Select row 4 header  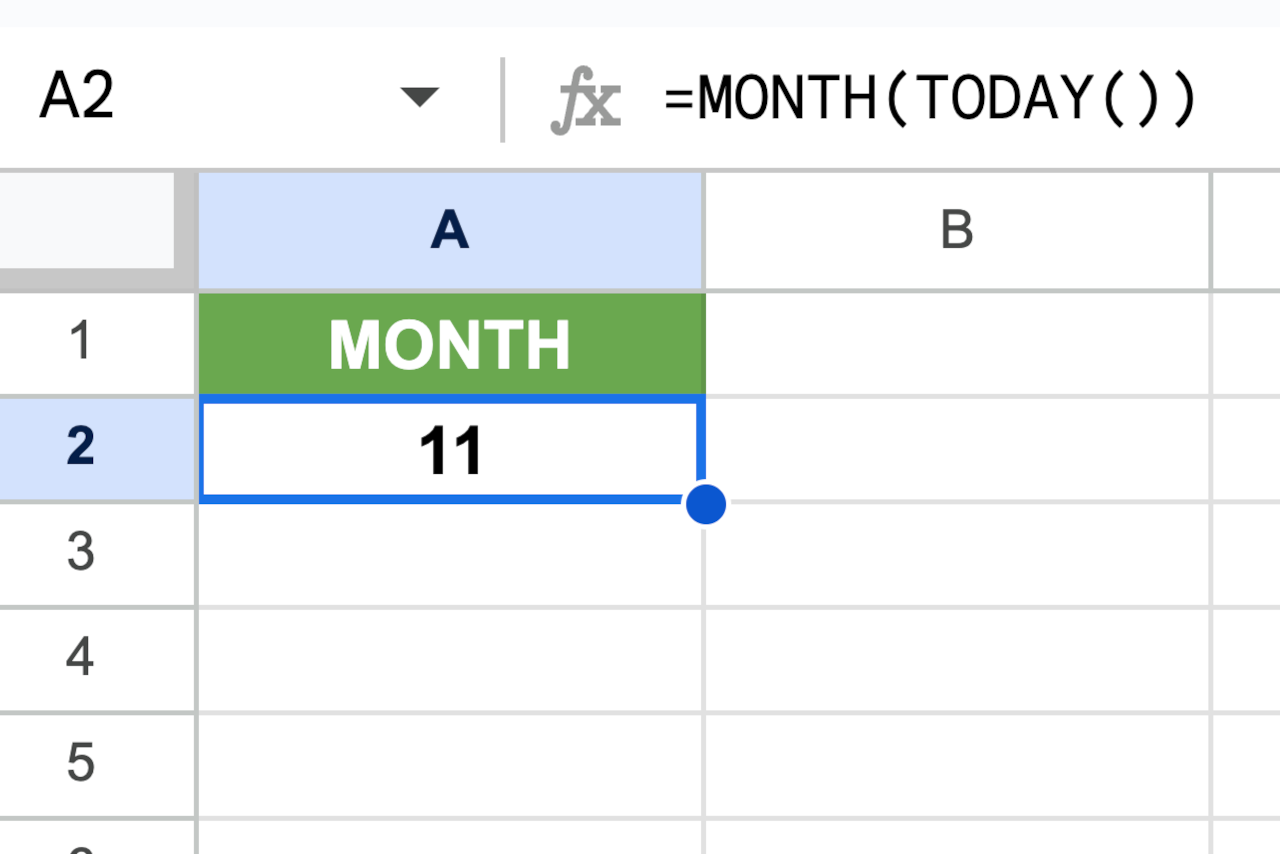(x=97, y=659)
